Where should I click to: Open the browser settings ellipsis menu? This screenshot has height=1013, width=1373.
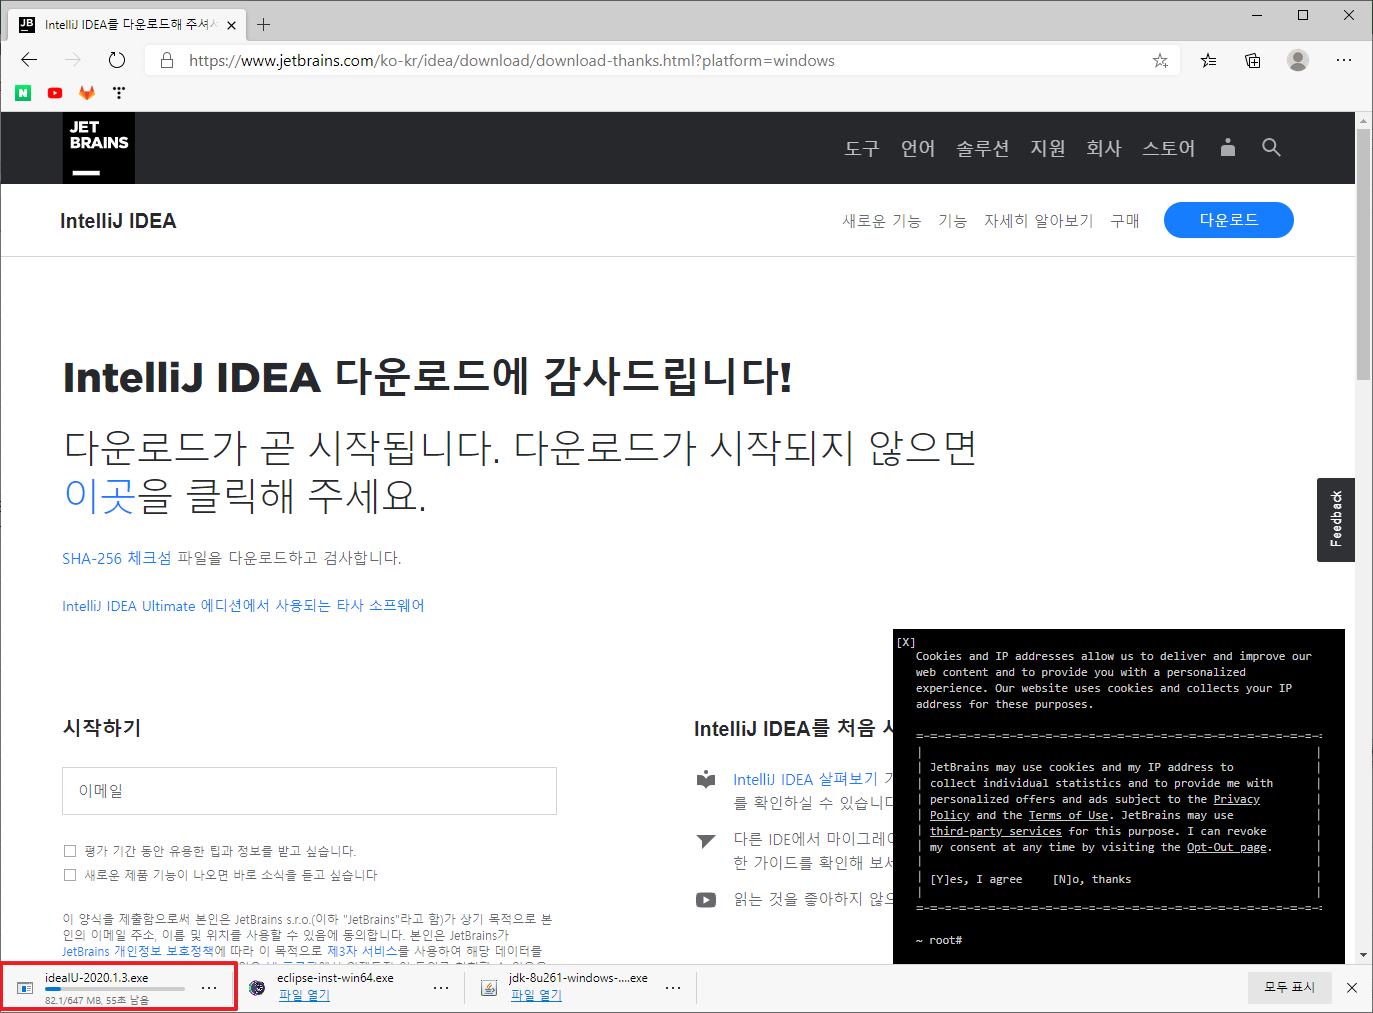tap(1344, 60)
